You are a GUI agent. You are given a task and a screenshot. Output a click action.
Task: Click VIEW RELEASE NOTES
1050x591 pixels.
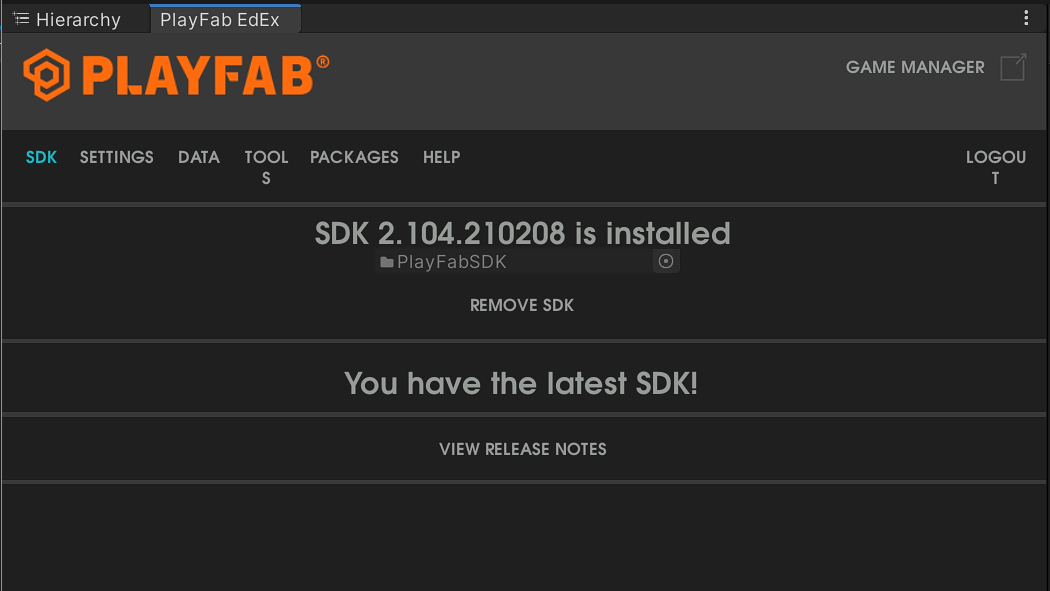[523, 449]
